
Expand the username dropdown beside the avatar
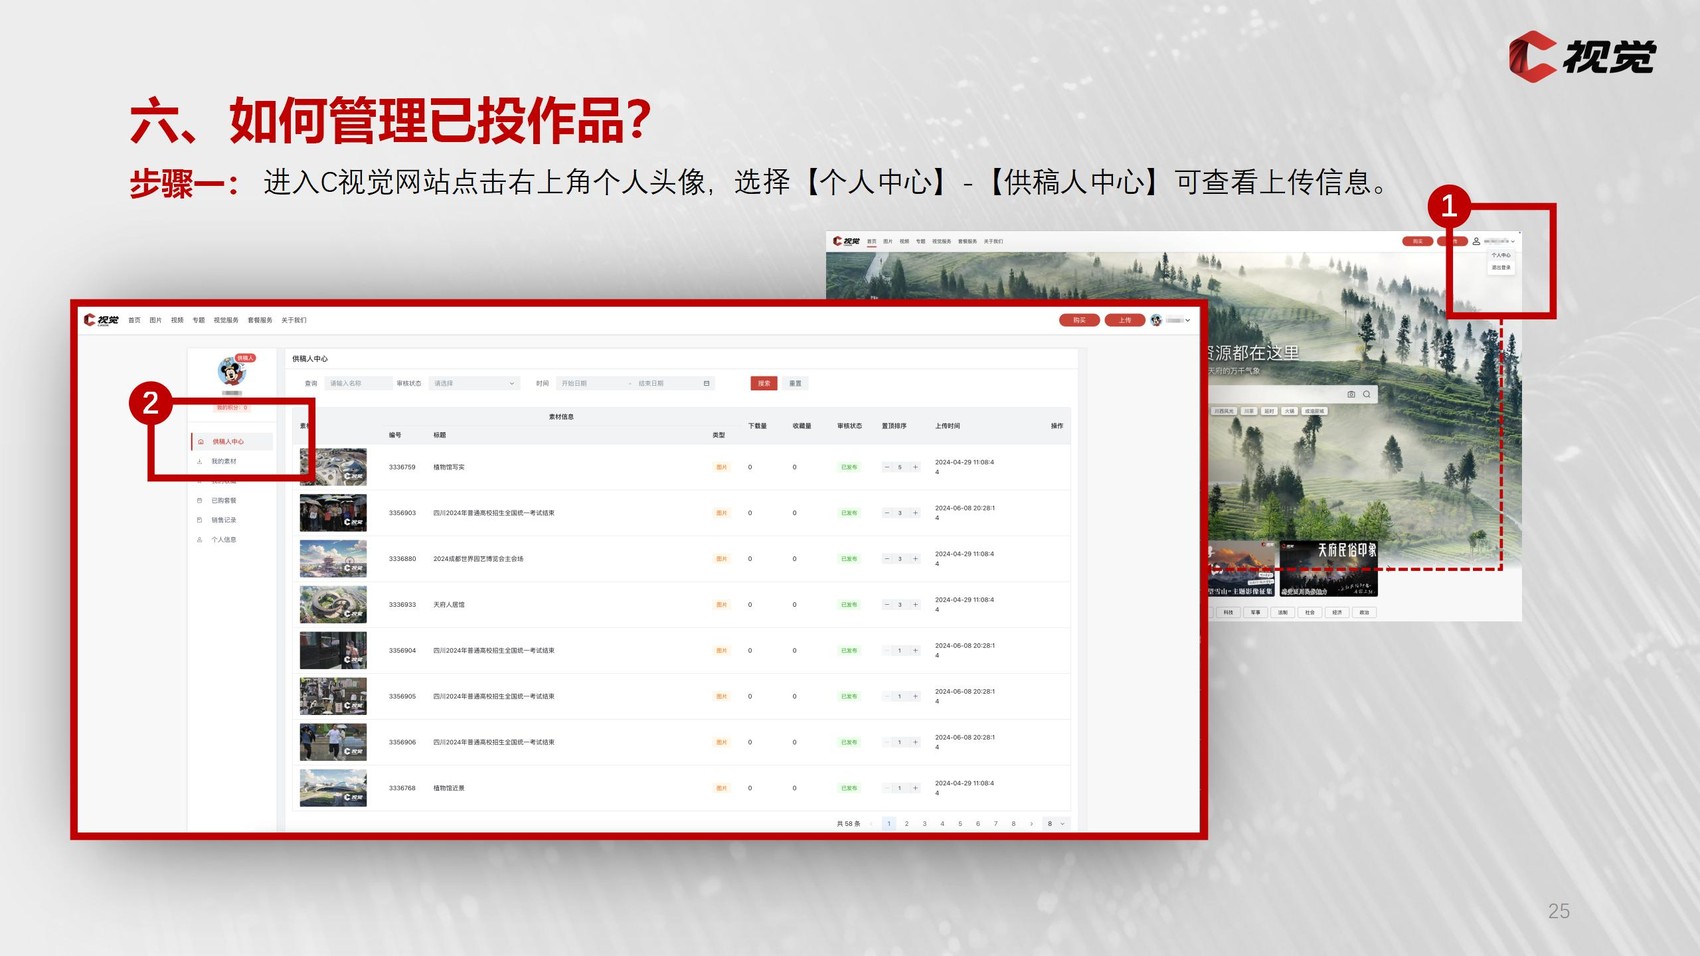[x=1187, y=320]
